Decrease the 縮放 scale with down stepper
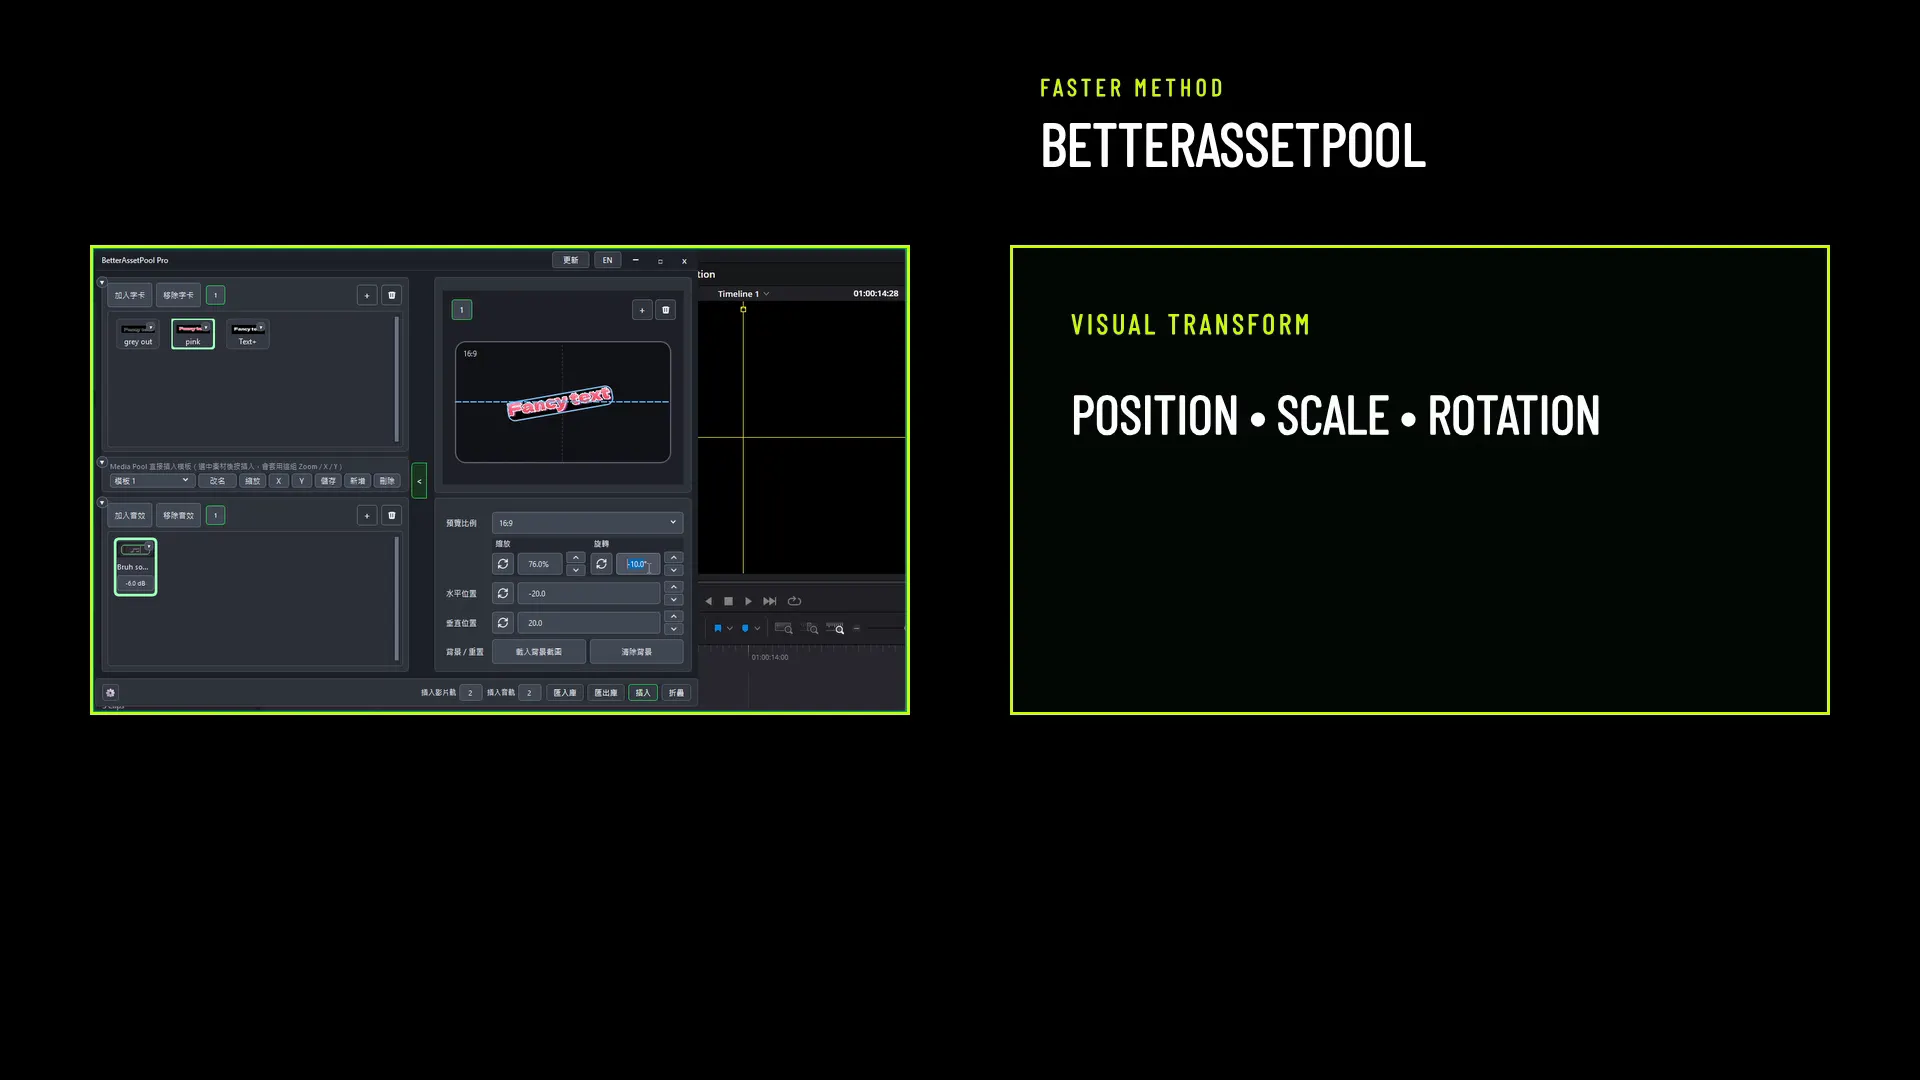The width and height of the screenshot is (1920, 1080). tap(576, 570)
